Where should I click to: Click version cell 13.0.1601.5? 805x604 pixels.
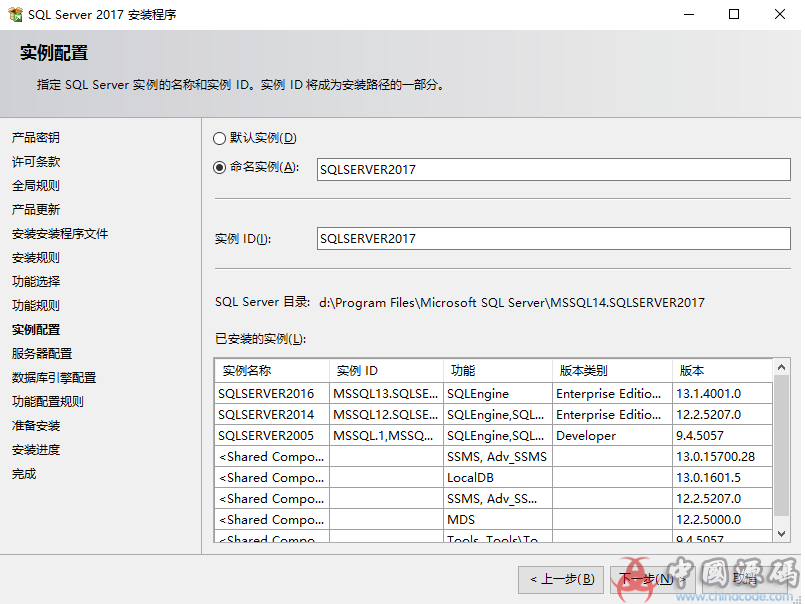click(x=722, y=478)
